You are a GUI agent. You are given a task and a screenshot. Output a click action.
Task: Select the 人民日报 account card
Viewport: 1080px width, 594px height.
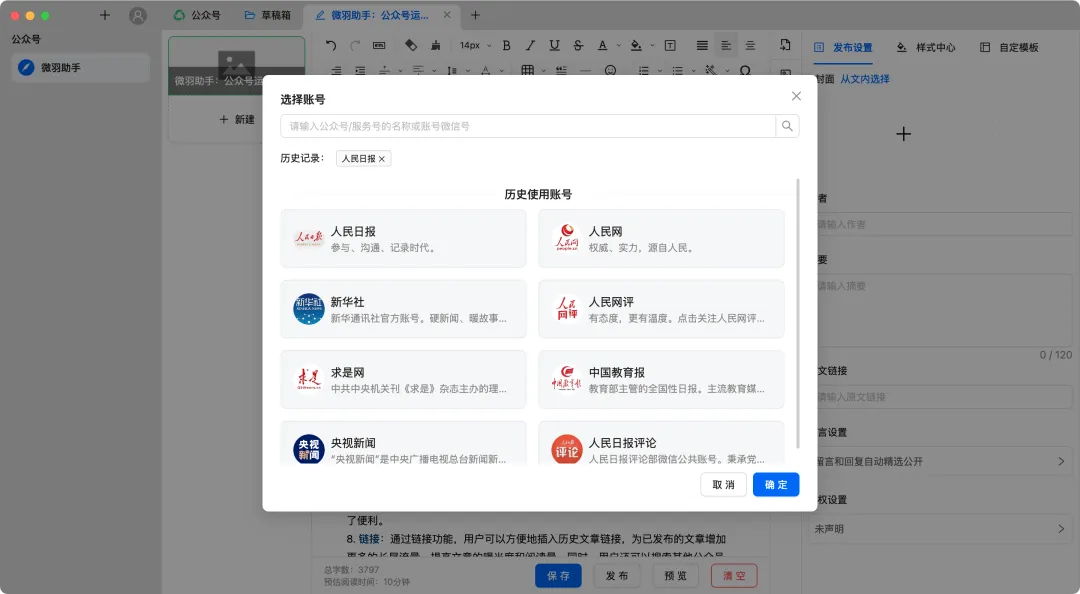click(403, 238)
